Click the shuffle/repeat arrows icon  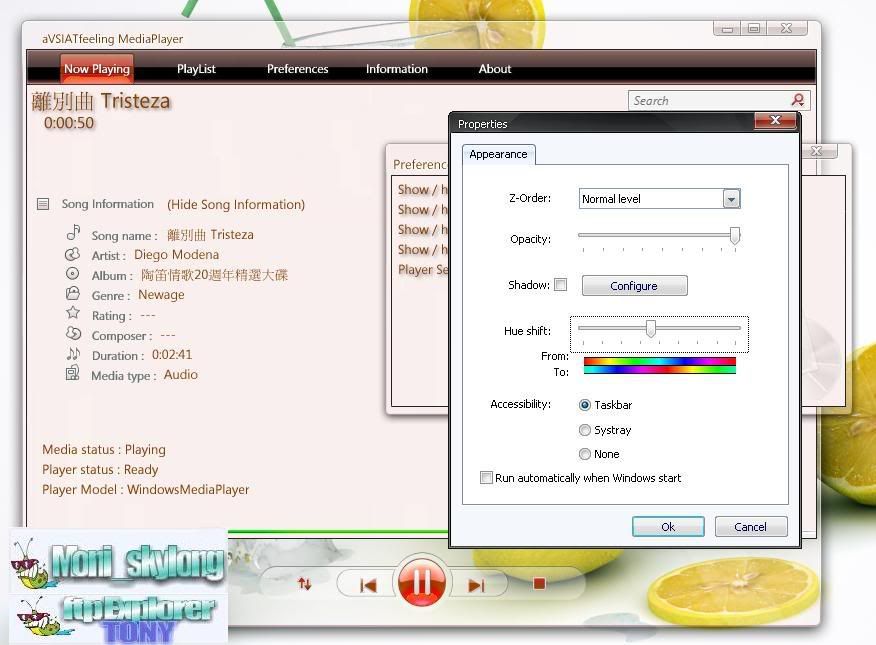tap(304, 584)
